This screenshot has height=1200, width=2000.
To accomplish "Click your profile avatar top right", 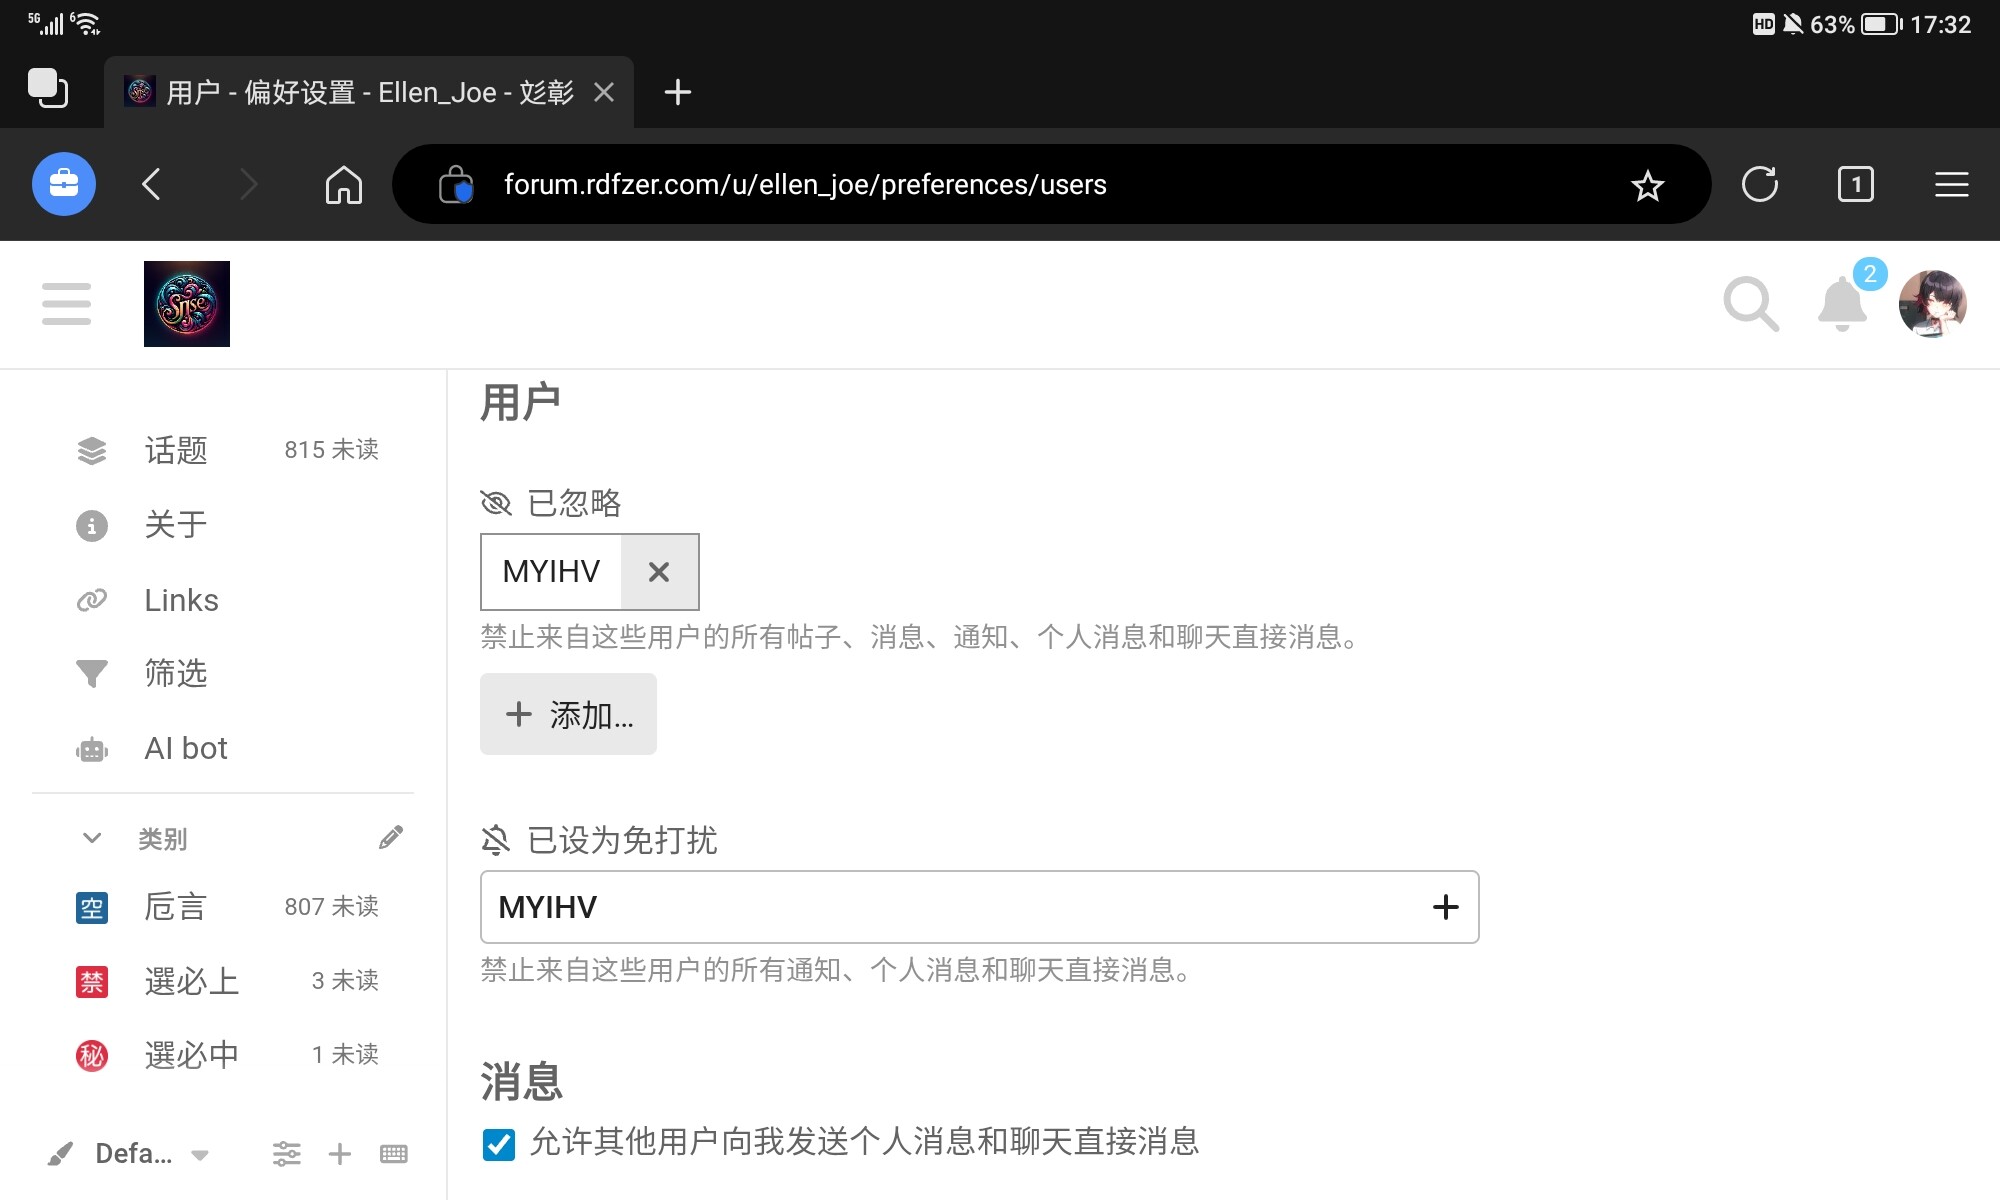I will 1934,304.
